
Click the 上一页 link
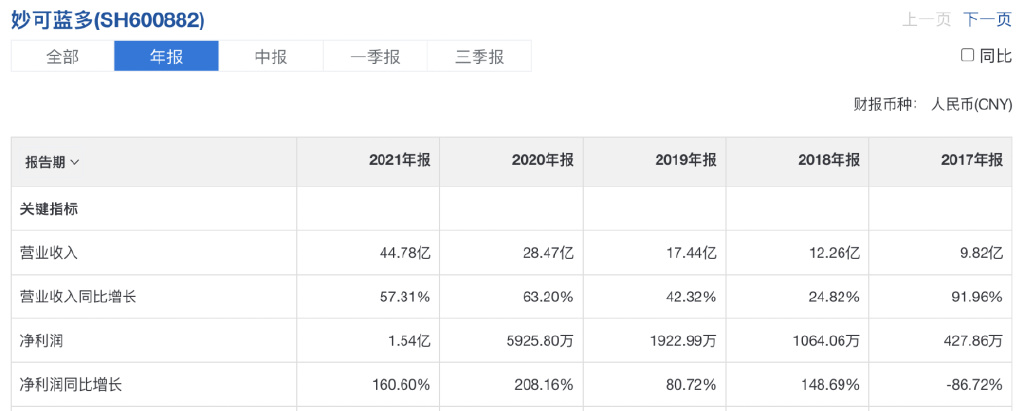pyautogui.click(x=927, y=19)
